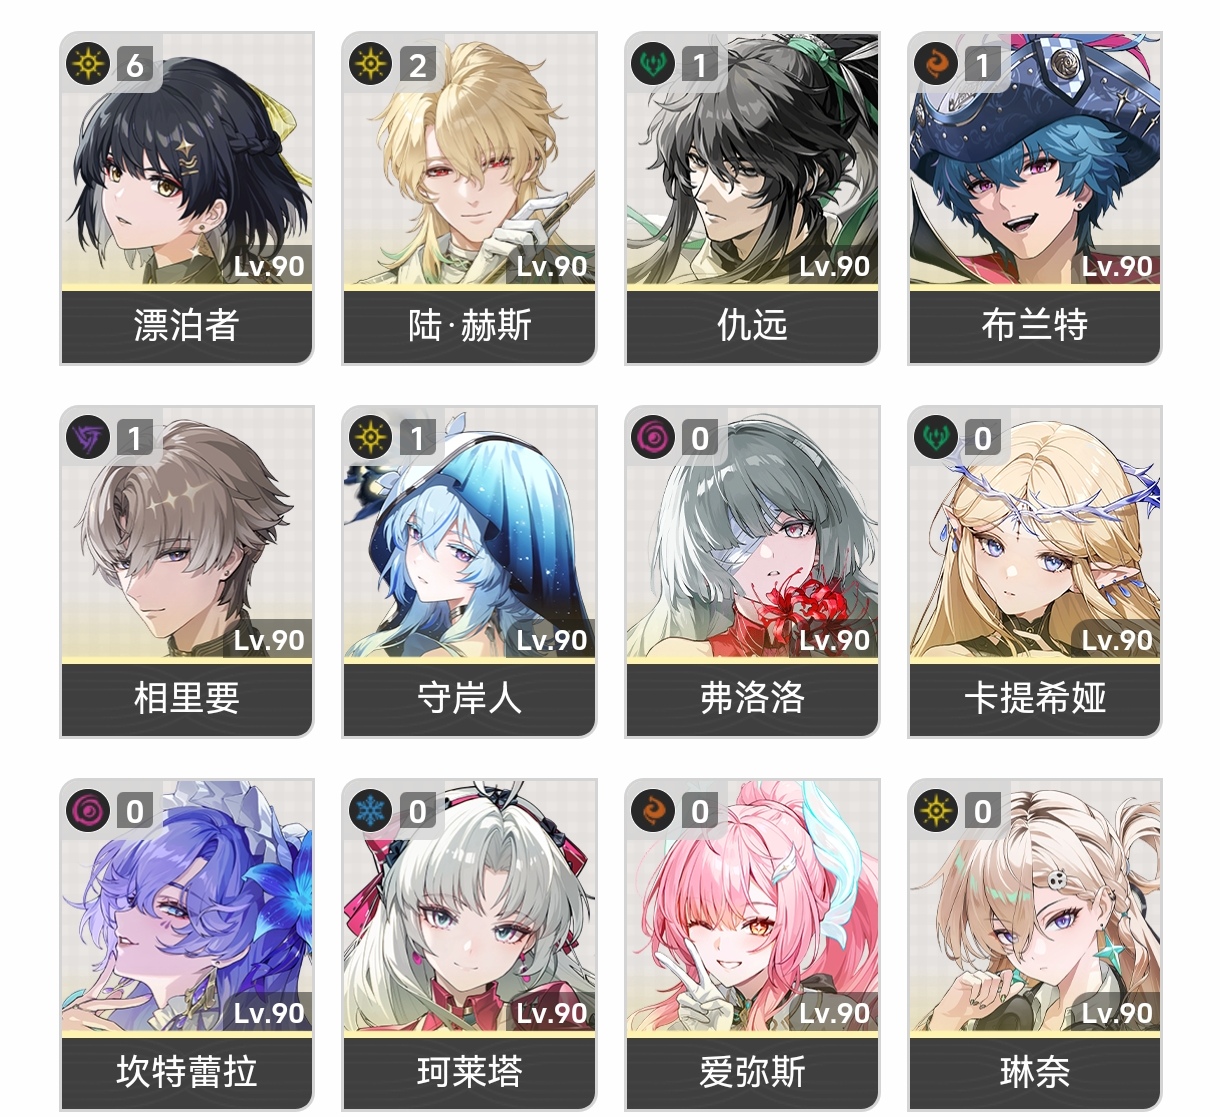Image resolution: width=1220 pixels, height=1117 pixels.
Task: Click the Fusion element icon on 爱弥斯 card
Action: point(653,810)
